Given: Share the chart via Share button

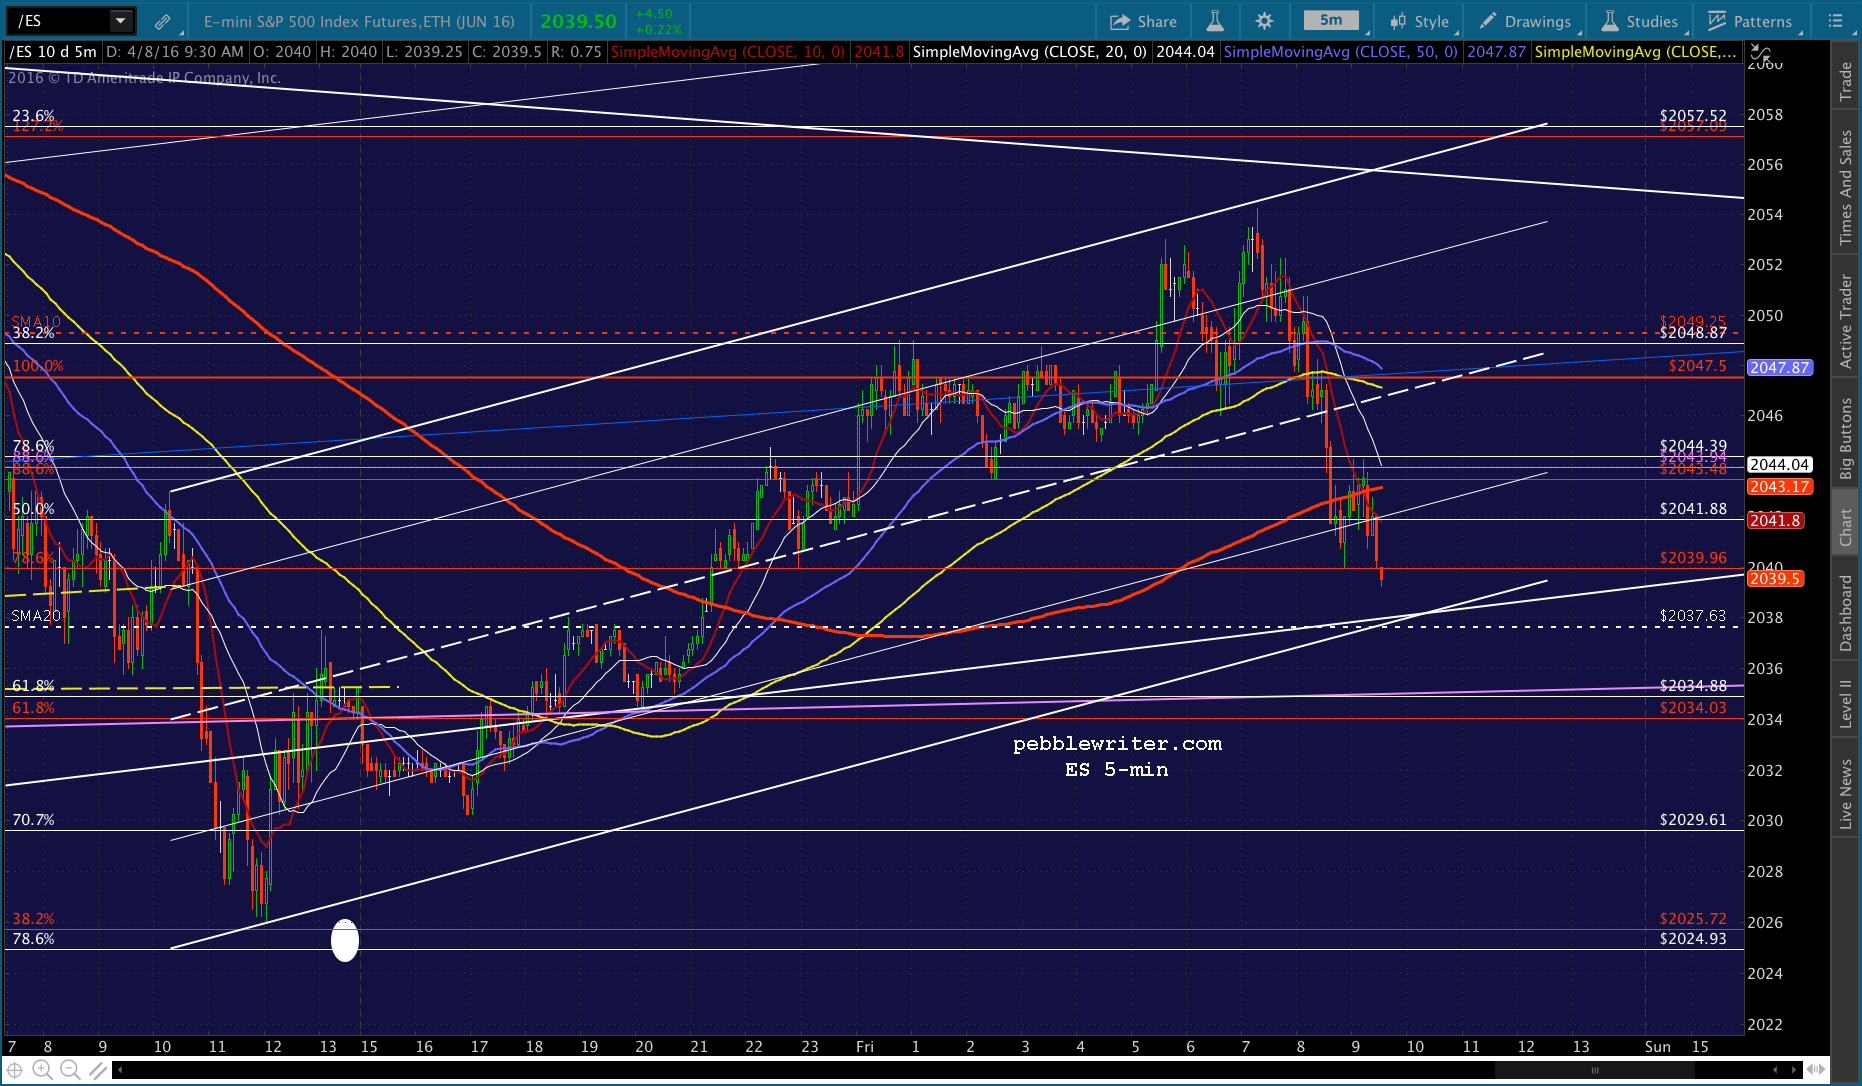Looking at the screenshot, I should coord(1143,21).
